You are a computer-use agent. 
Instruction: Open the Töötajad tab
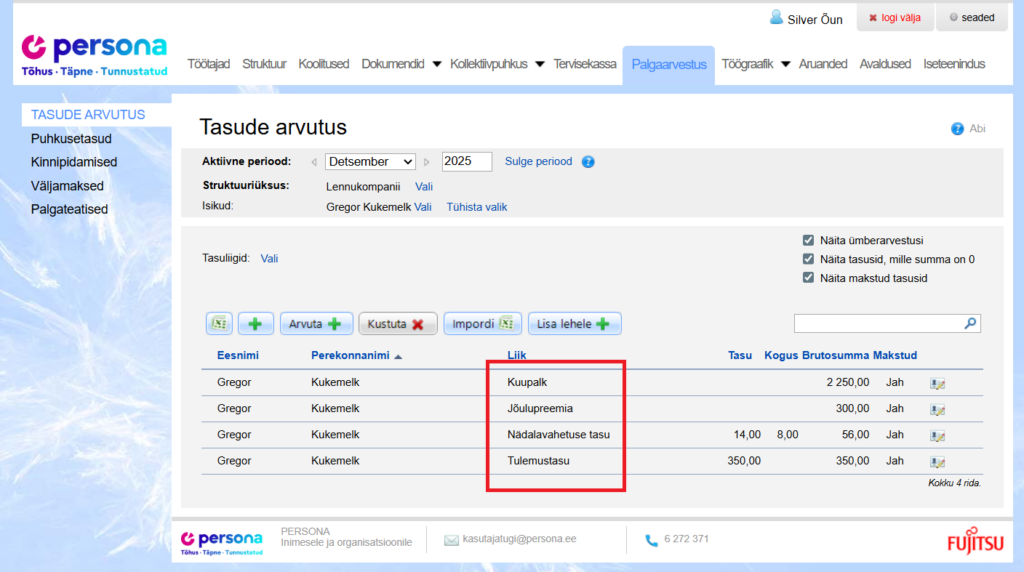pos(209,64)
